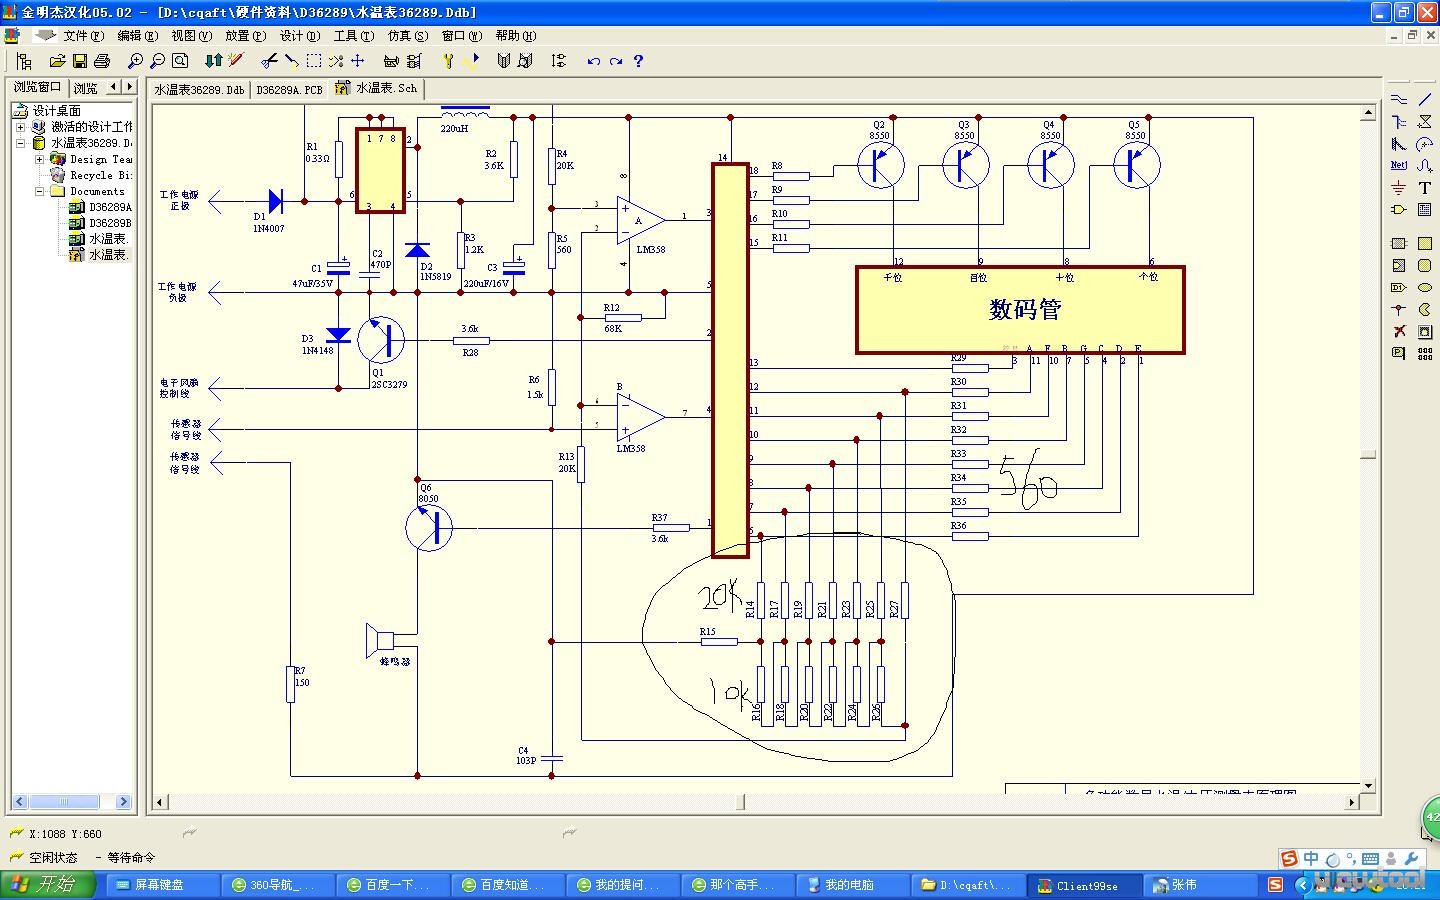Toggle the project manager panel icon

point(24,61)
